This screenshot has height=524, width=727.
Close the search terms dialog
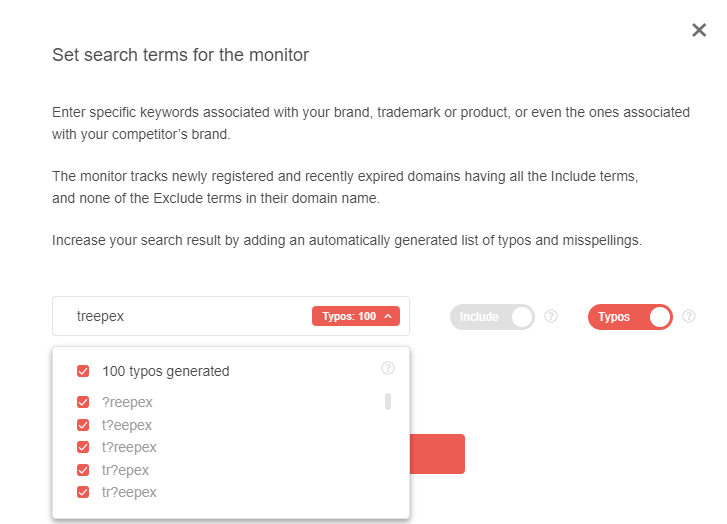[699, 30]
